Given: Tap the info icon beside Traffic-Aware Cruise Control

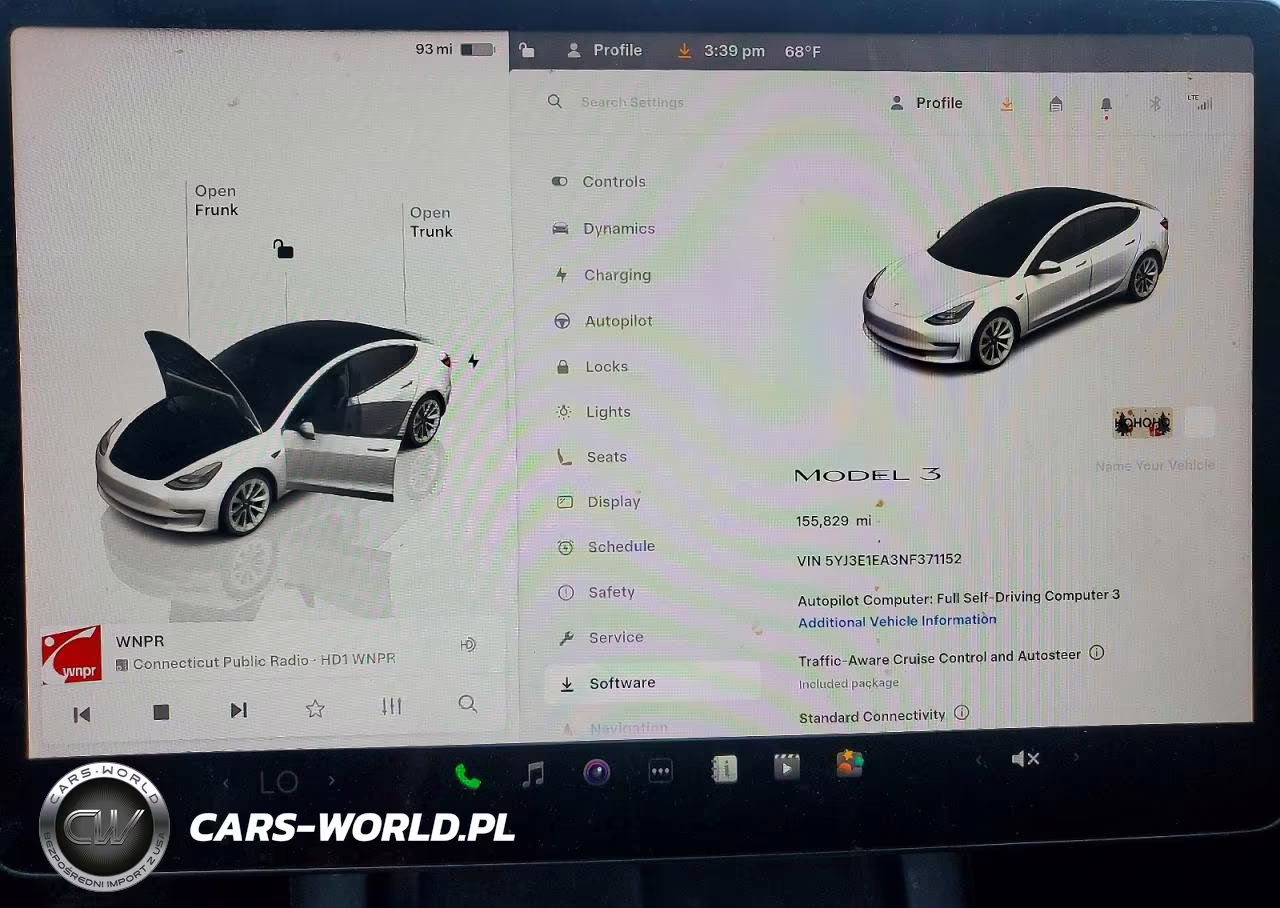Looking at the screenshot, I should click(x=1096, y=653).
